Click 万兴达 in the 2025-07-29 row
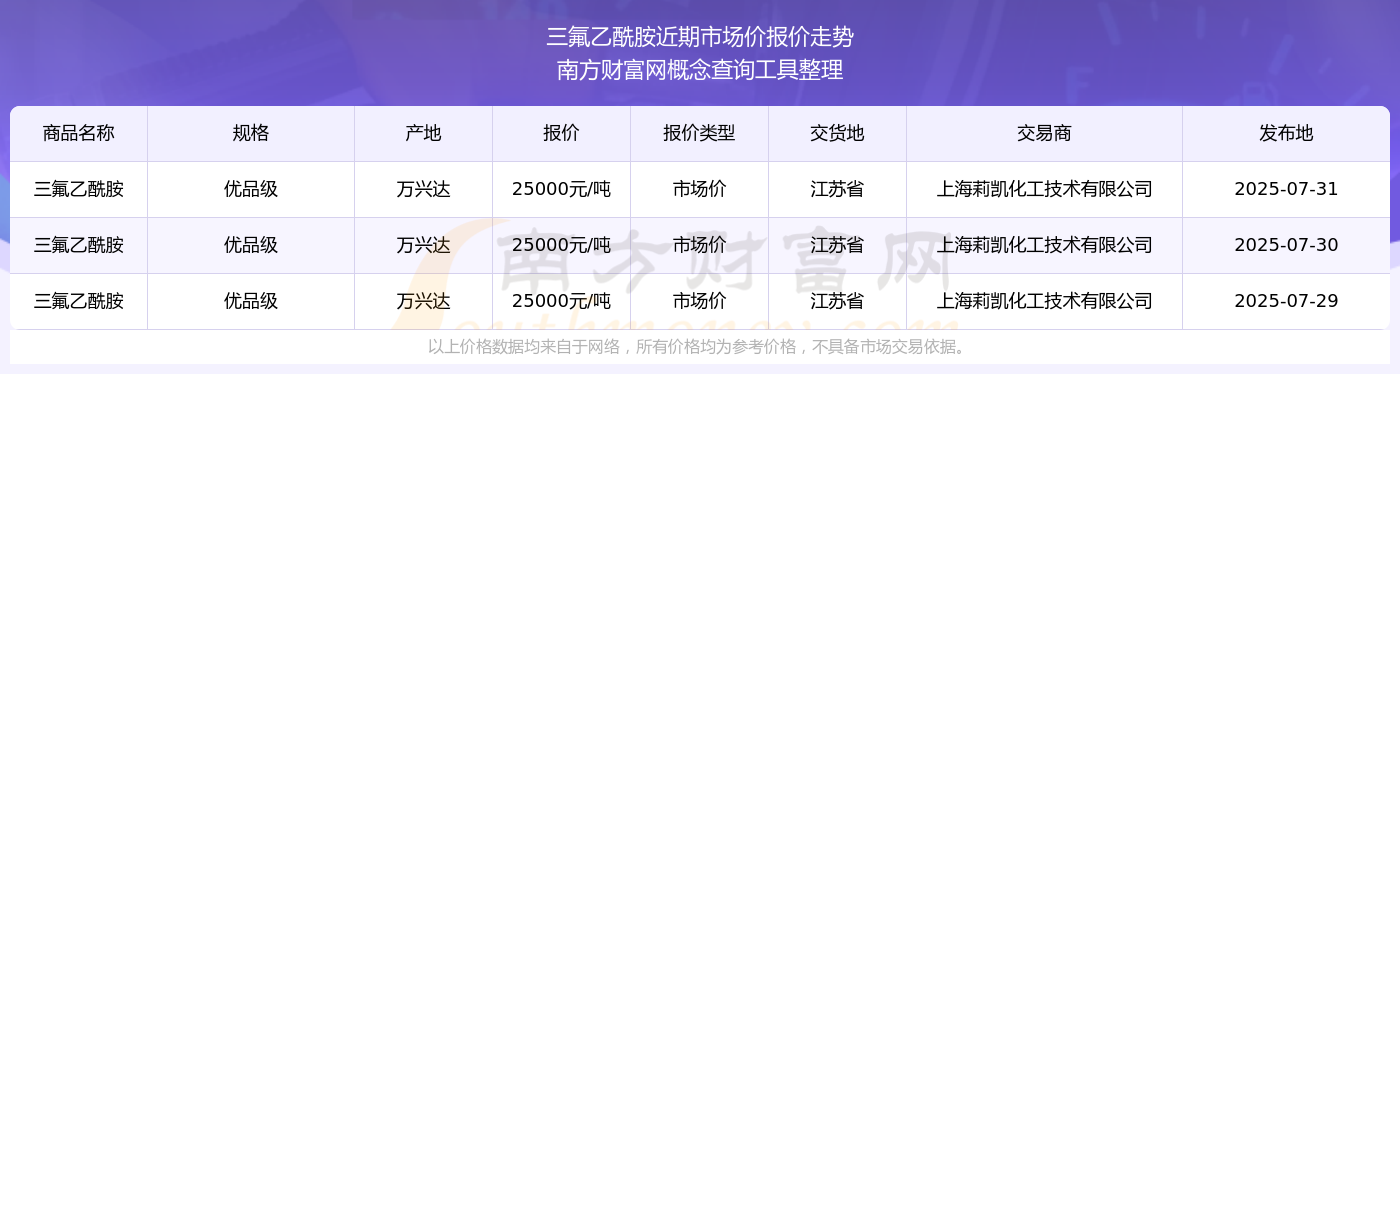 [x=423, y=301]
